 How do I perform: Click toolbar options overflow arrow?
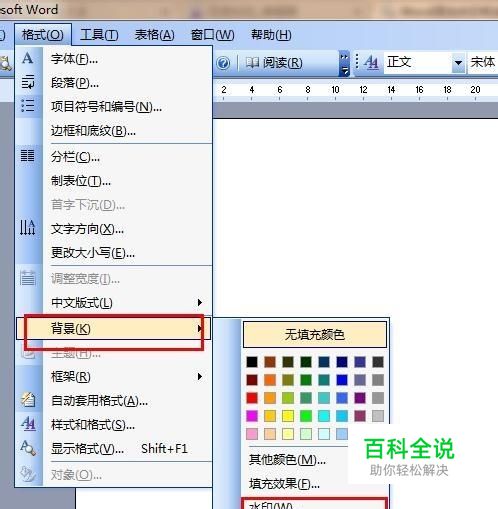pos(344,63)
